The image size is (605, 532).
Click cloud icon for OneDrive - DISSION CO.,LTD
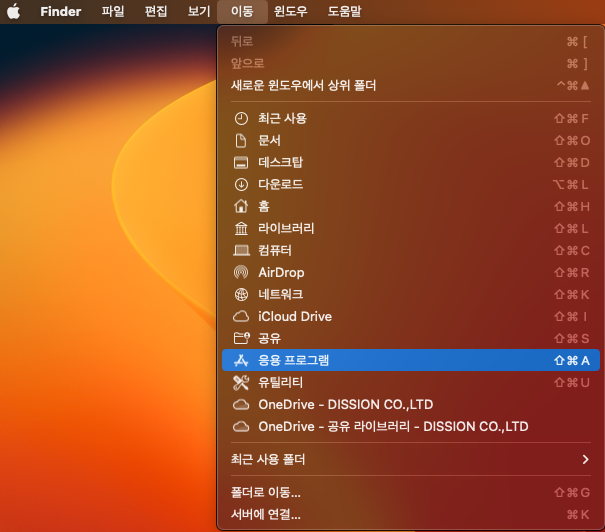[x=241, y=404]
